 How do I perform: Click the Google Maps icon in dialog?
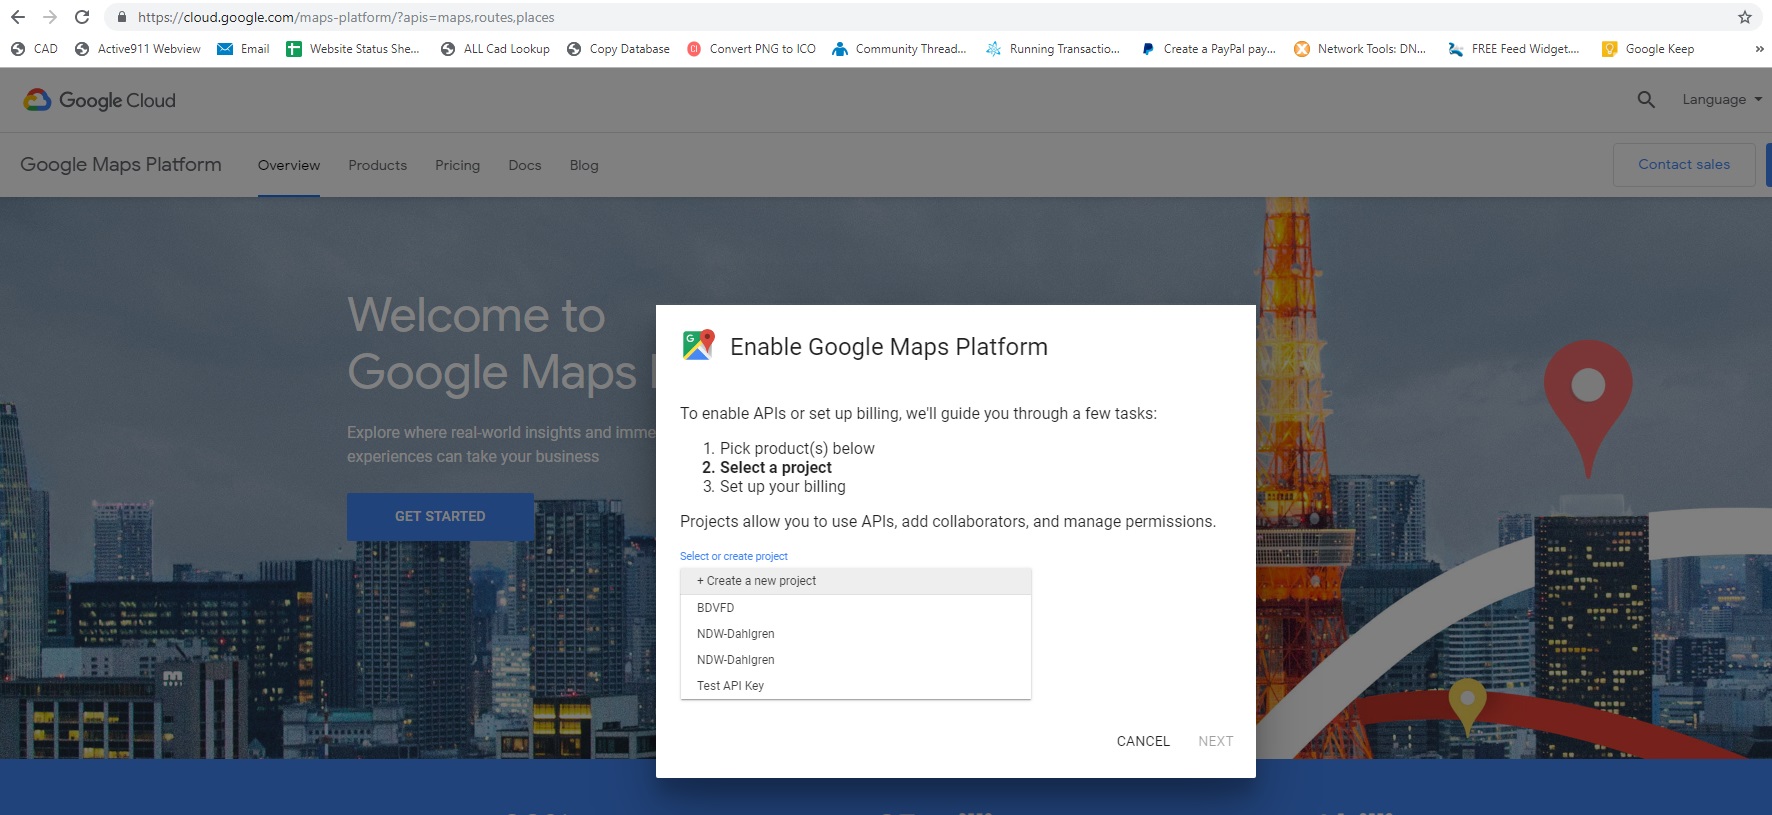click(x=698, y=345)
